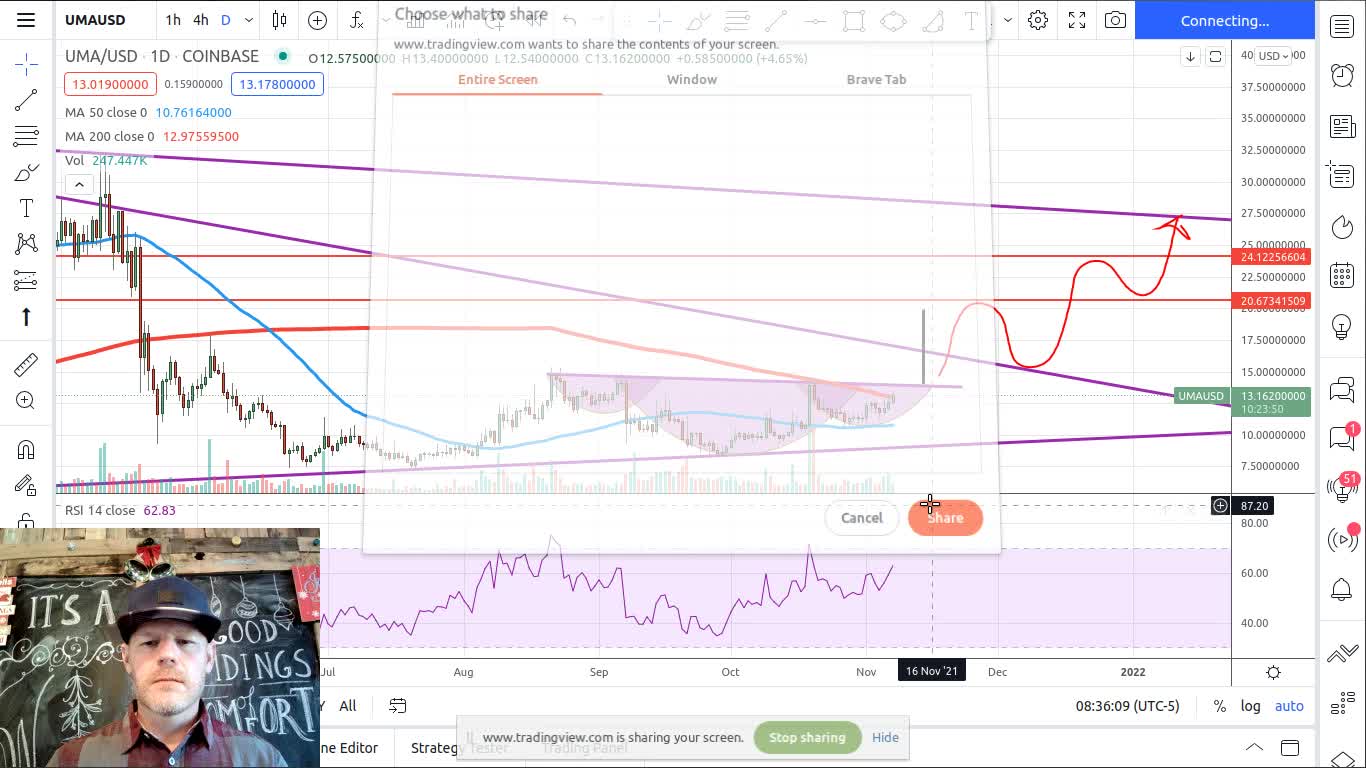Expand the timeframe interval dropdown
Viewport: 1366px width, 768px height.
point(249,20)
